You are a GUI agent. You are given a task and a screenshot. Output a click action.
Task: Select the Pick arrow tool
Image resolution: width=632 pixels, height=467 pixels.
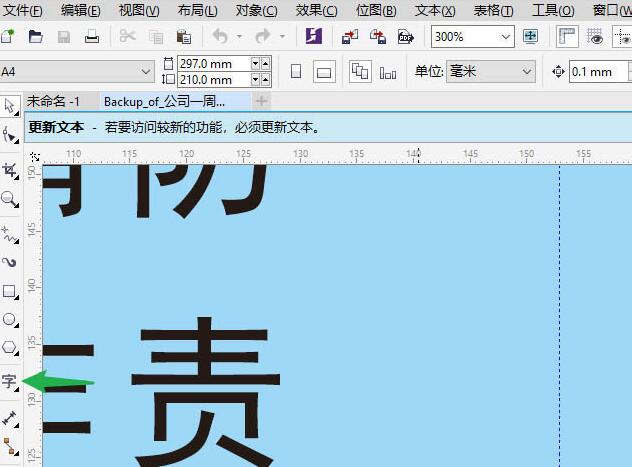point(10,106)
